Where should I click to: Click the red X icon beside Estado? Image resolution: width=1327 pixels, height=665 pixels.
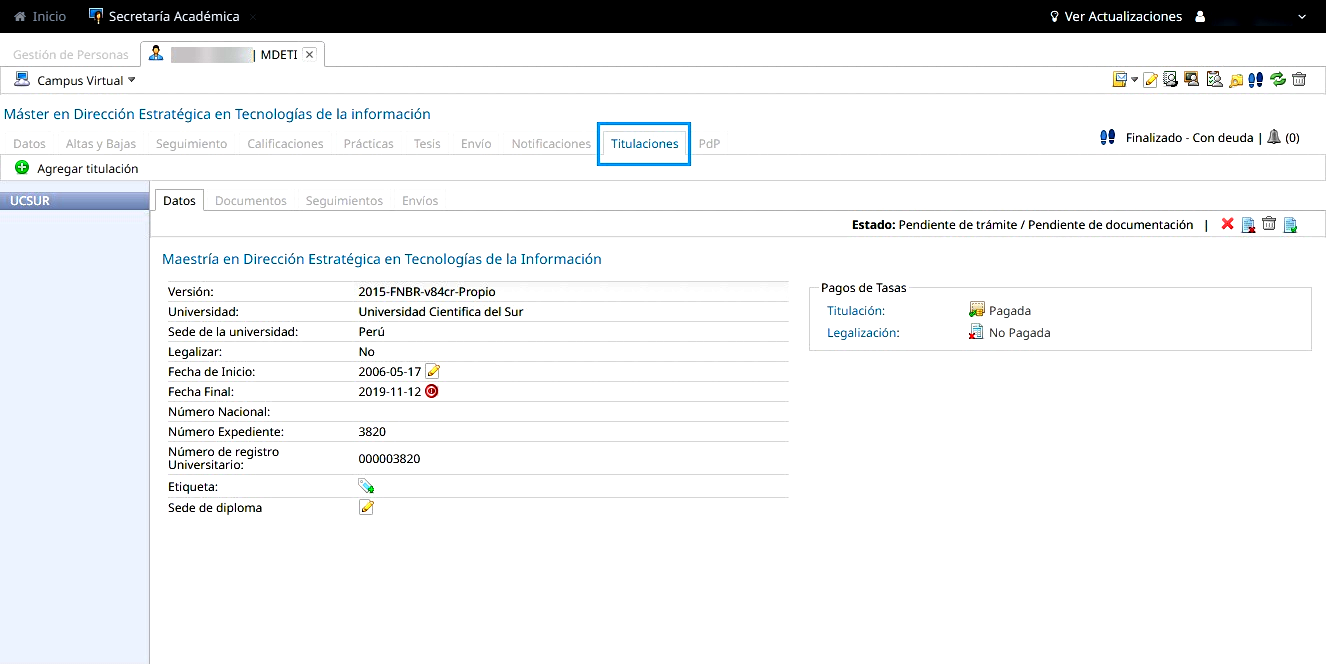(1228, 225)
